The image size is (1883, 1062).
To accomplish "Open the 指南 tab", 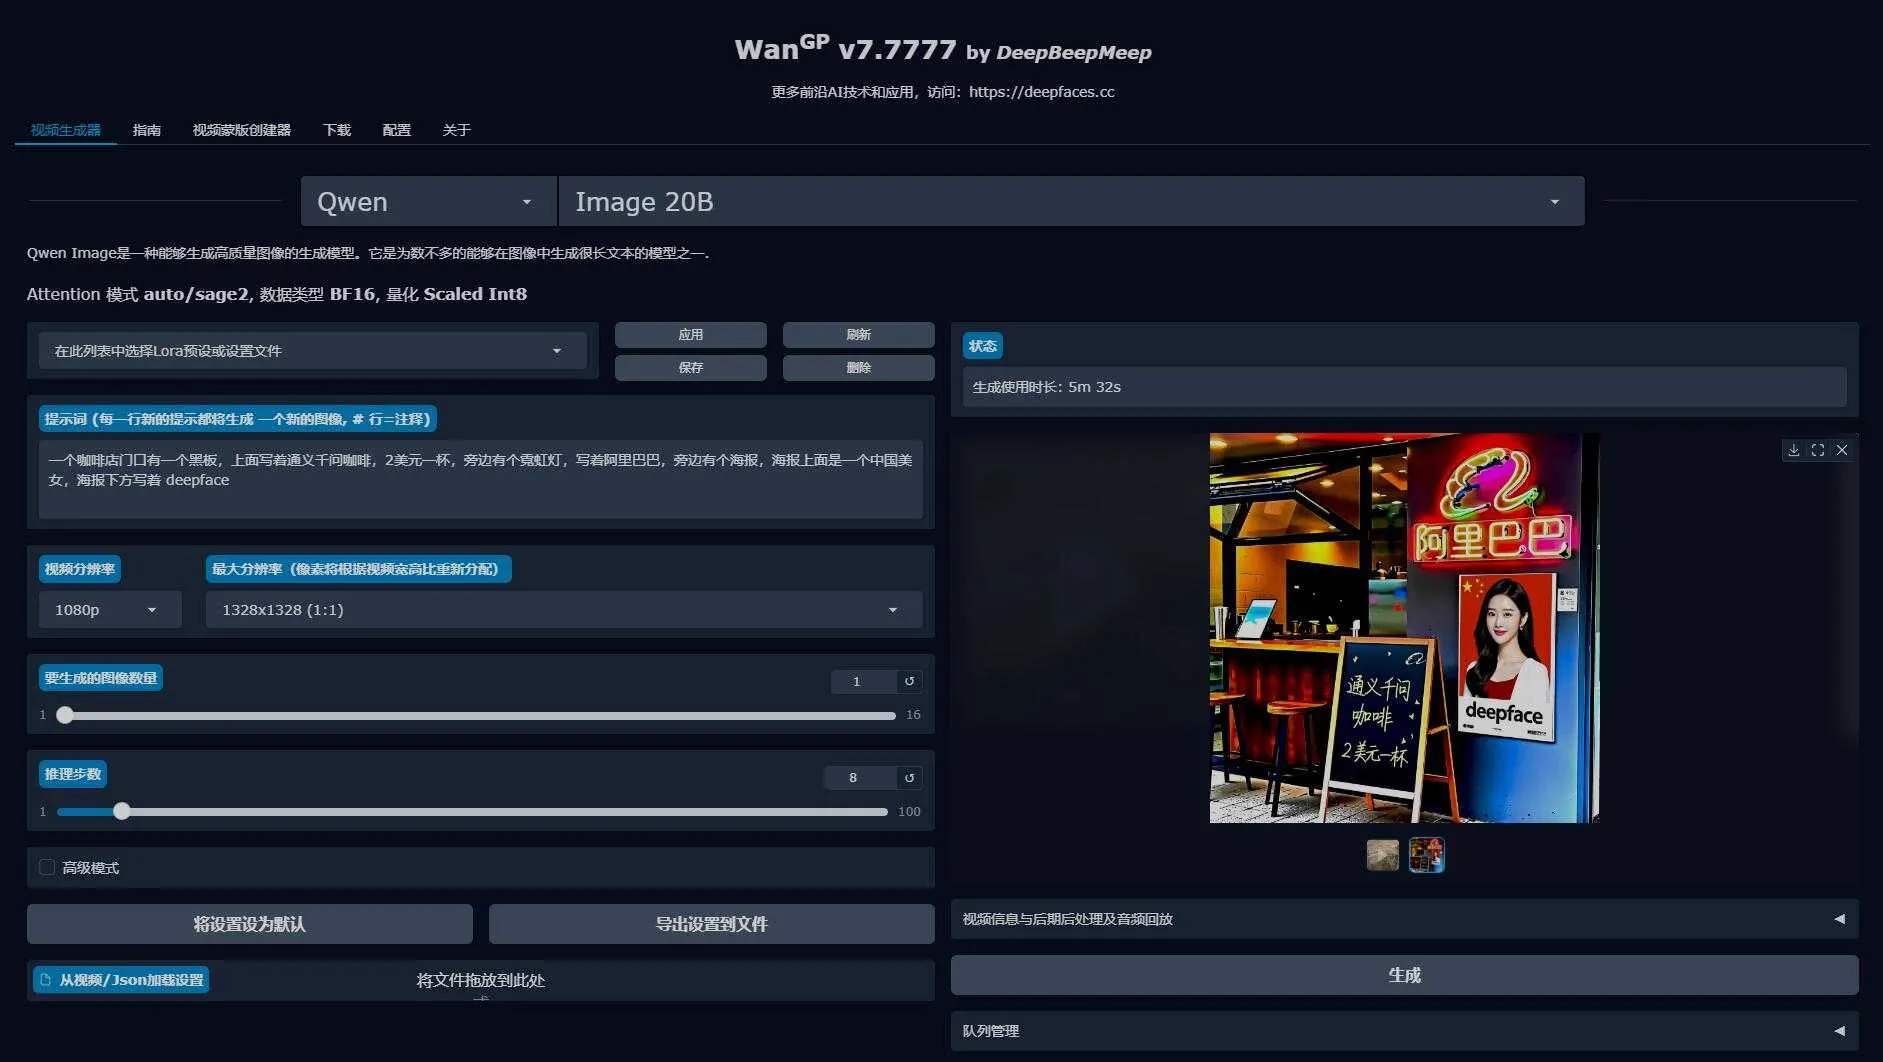I will coord(147,130).
